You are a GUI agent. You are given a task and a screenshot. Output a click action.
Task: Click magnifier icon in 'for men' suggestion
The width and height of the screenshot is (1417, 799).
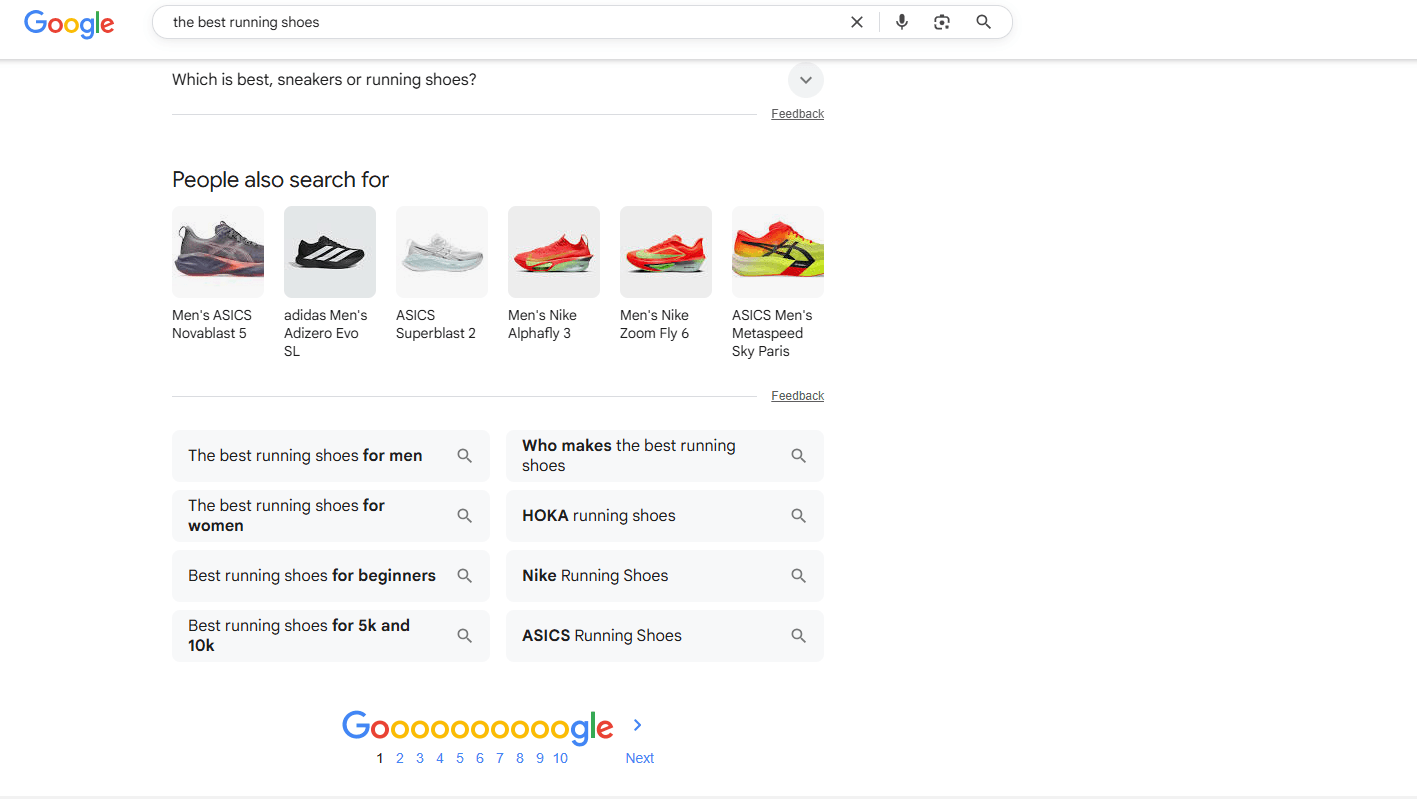(x=464, y=456)
